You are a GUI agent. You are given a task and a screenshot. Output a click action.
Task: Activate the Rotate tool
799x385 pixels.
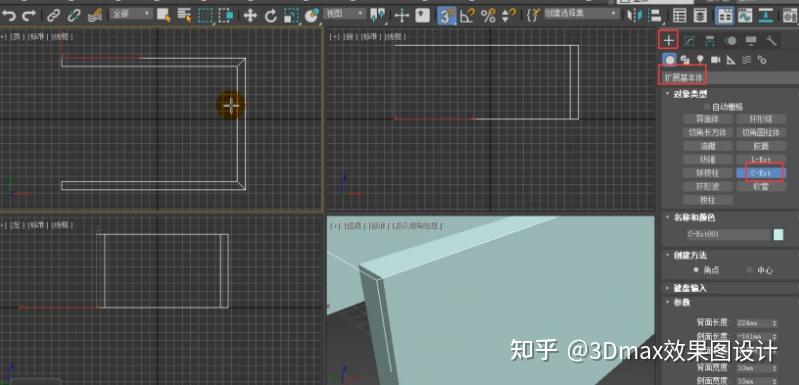tap(271, 16)
